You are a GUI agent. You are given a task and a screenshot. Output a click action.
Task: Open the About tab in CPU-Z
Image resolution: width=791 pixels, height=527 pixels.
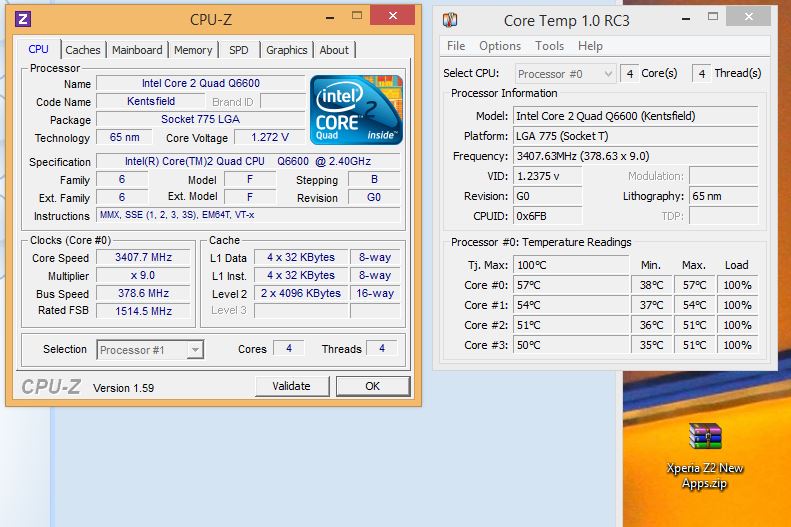coord(334,50)
